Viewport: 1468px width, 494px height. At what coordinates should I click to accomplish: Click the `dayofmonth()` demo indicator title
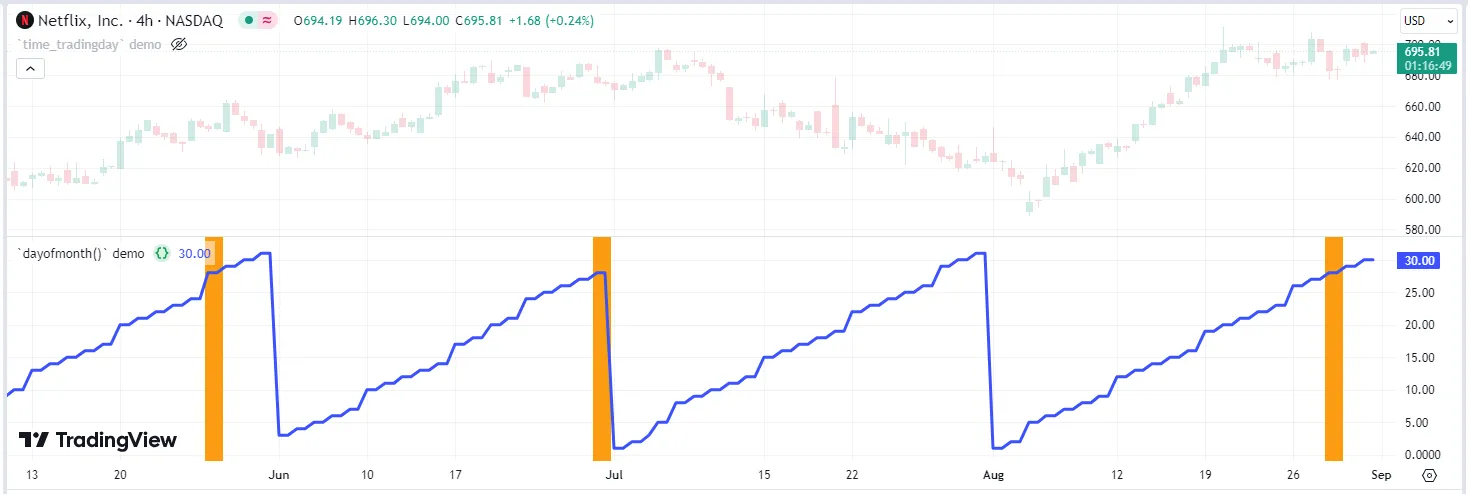[81, 254]
